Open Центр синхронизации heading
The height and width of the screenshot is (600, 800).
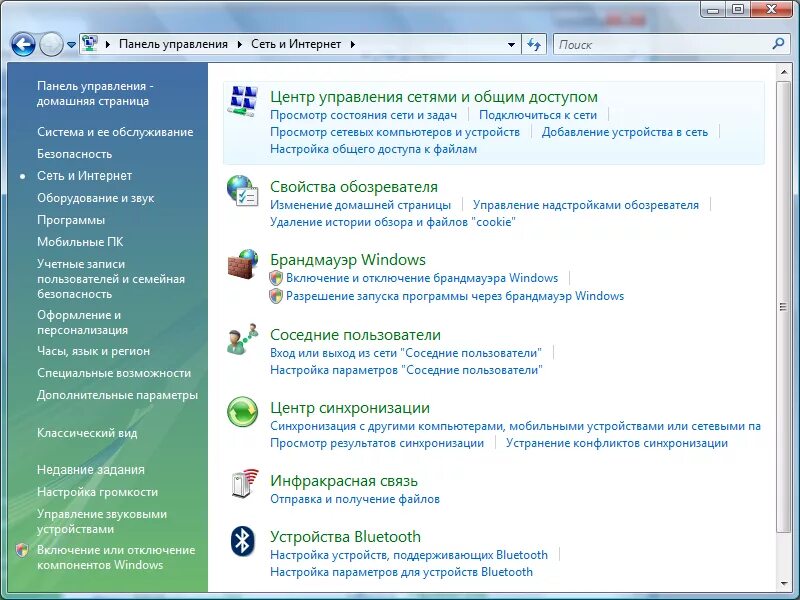[350, 408]
